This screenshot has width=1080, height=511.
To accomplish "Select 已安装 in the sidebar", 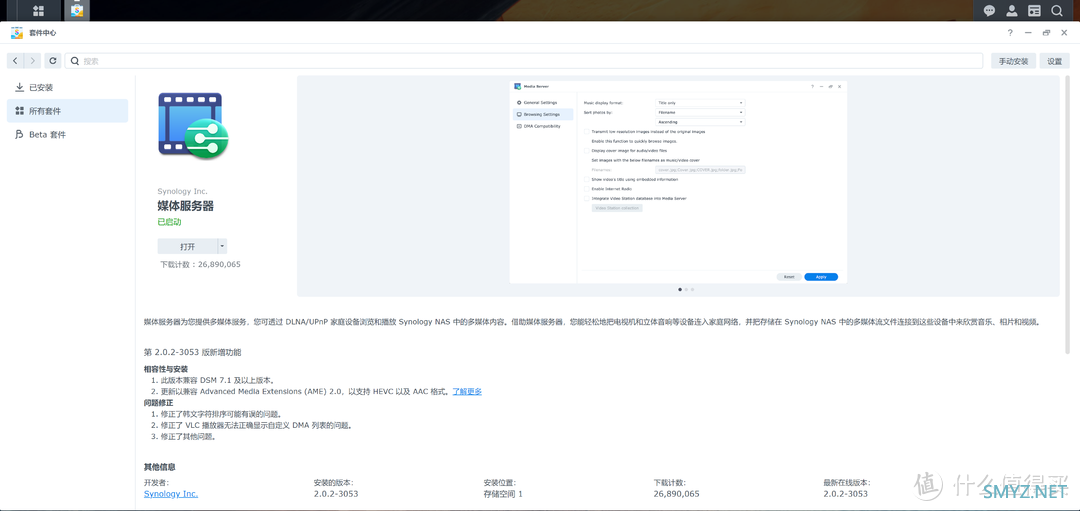I will pos(68,87).
